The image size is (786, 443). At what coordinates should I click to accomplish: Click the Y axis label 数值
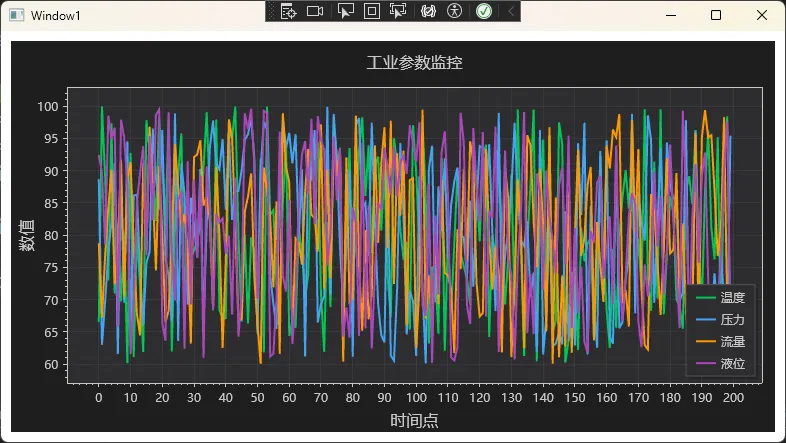click(27, 235)
